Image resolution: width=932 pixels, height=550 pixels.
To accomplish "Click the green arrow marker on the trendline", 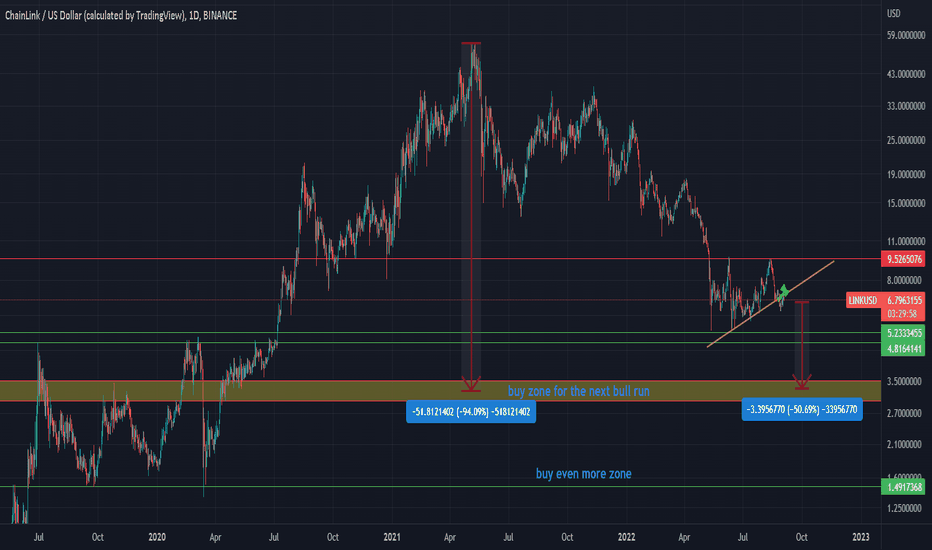I will tap(785, 291).
